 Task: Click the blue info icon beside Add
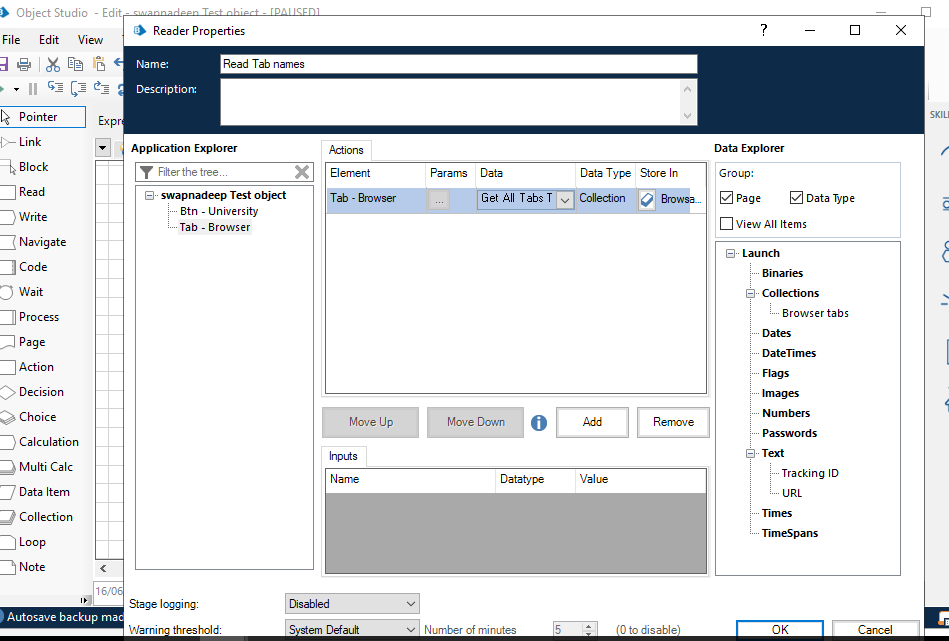point(539,423)
